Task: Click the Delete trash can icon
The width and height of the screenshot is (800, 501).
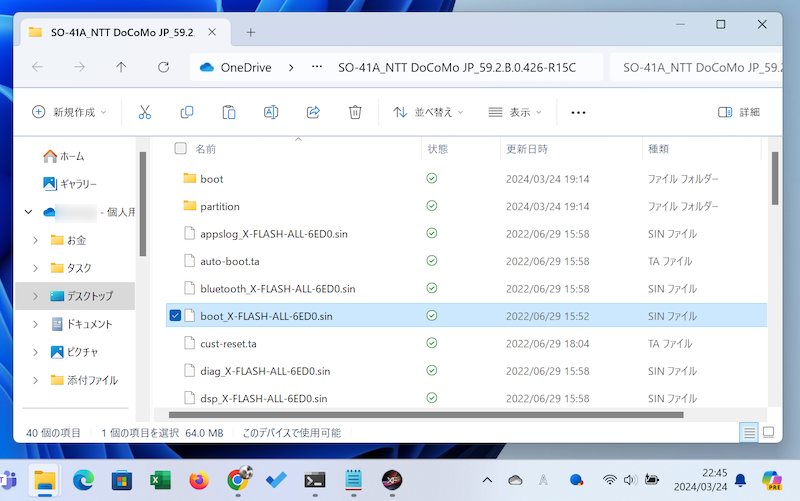Action: [354, 112]
